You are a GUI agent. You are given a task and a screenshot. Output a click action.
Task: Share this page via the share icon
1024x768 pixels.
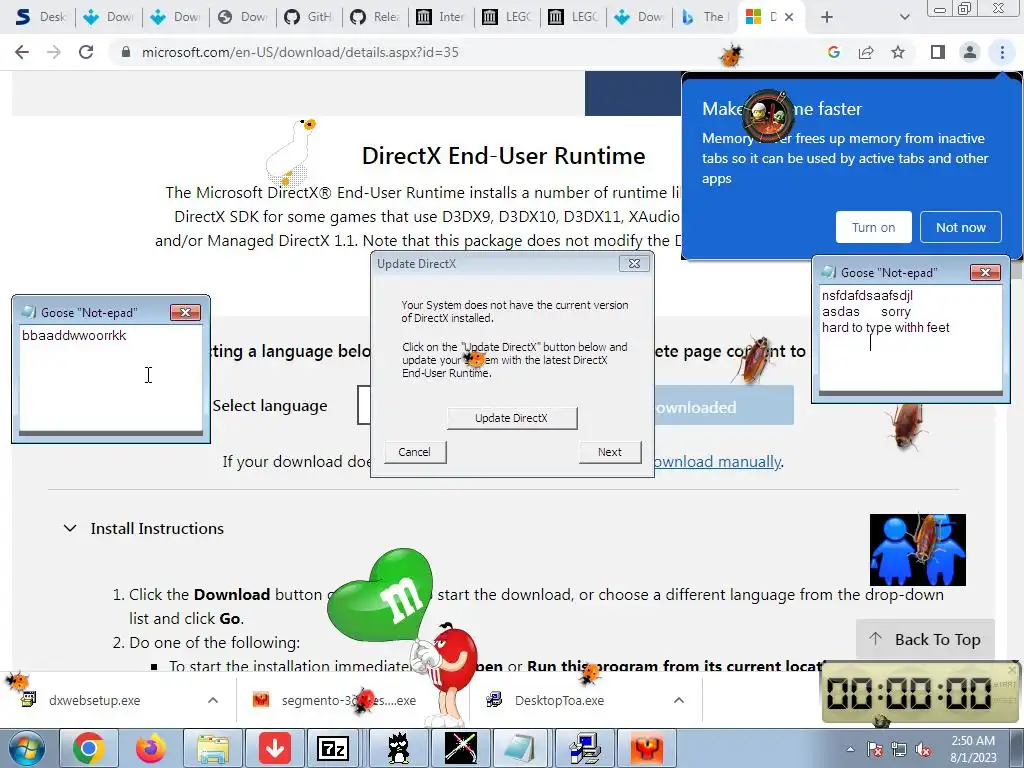(x=866, y=52)
